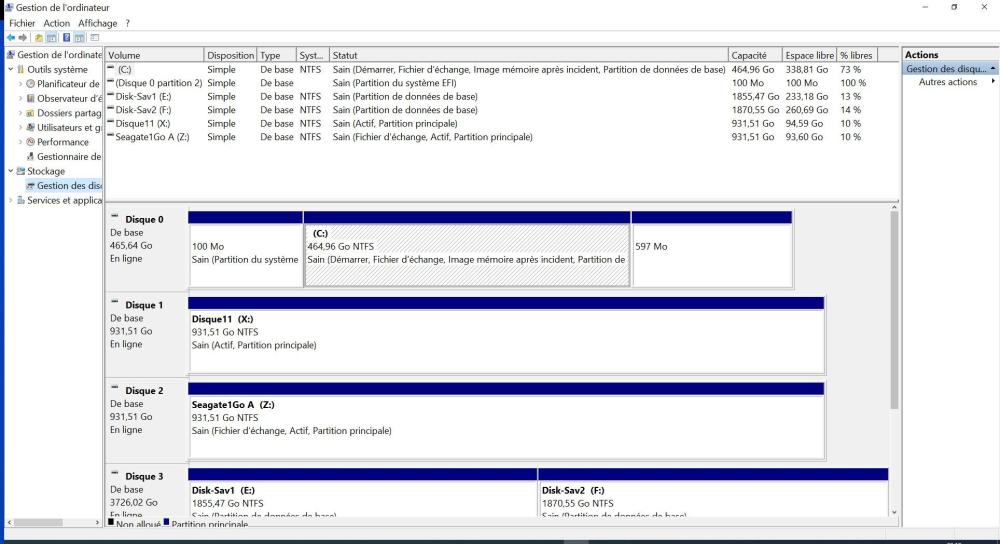This screenshot has width=1000, height=544.
Task: Select the (Disque 0 partition 2) volume row
Action: (491, 83)
